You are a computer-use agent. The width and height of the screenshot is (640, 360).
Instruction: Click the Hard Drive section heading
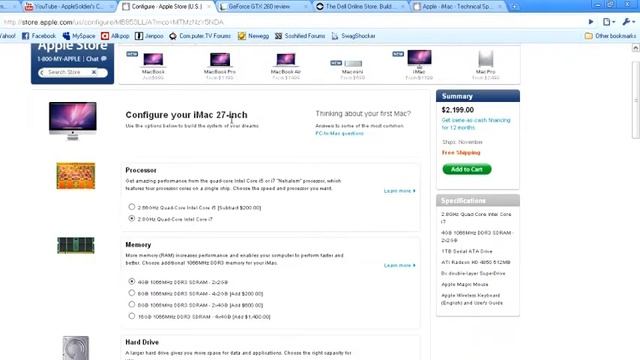[x=142, y=342]
